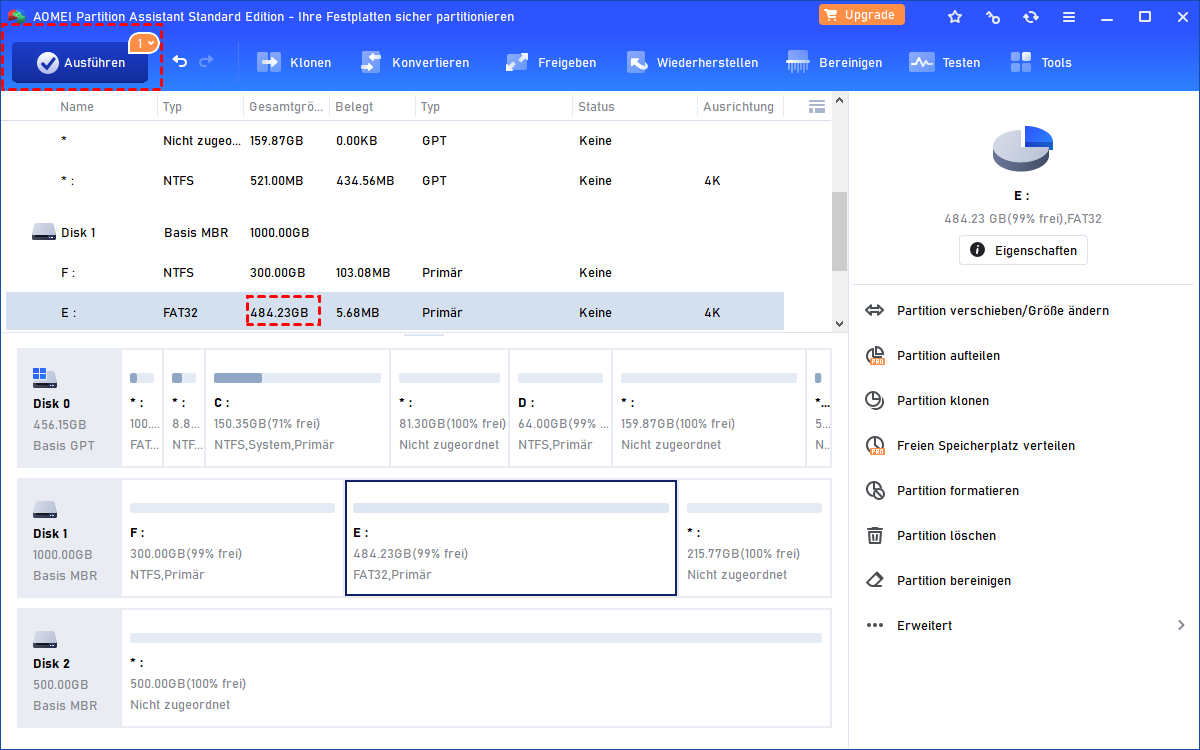Click the refresh icon in title bar
This screenshot has width=1200, height=750.
[x=1031, y=17]
